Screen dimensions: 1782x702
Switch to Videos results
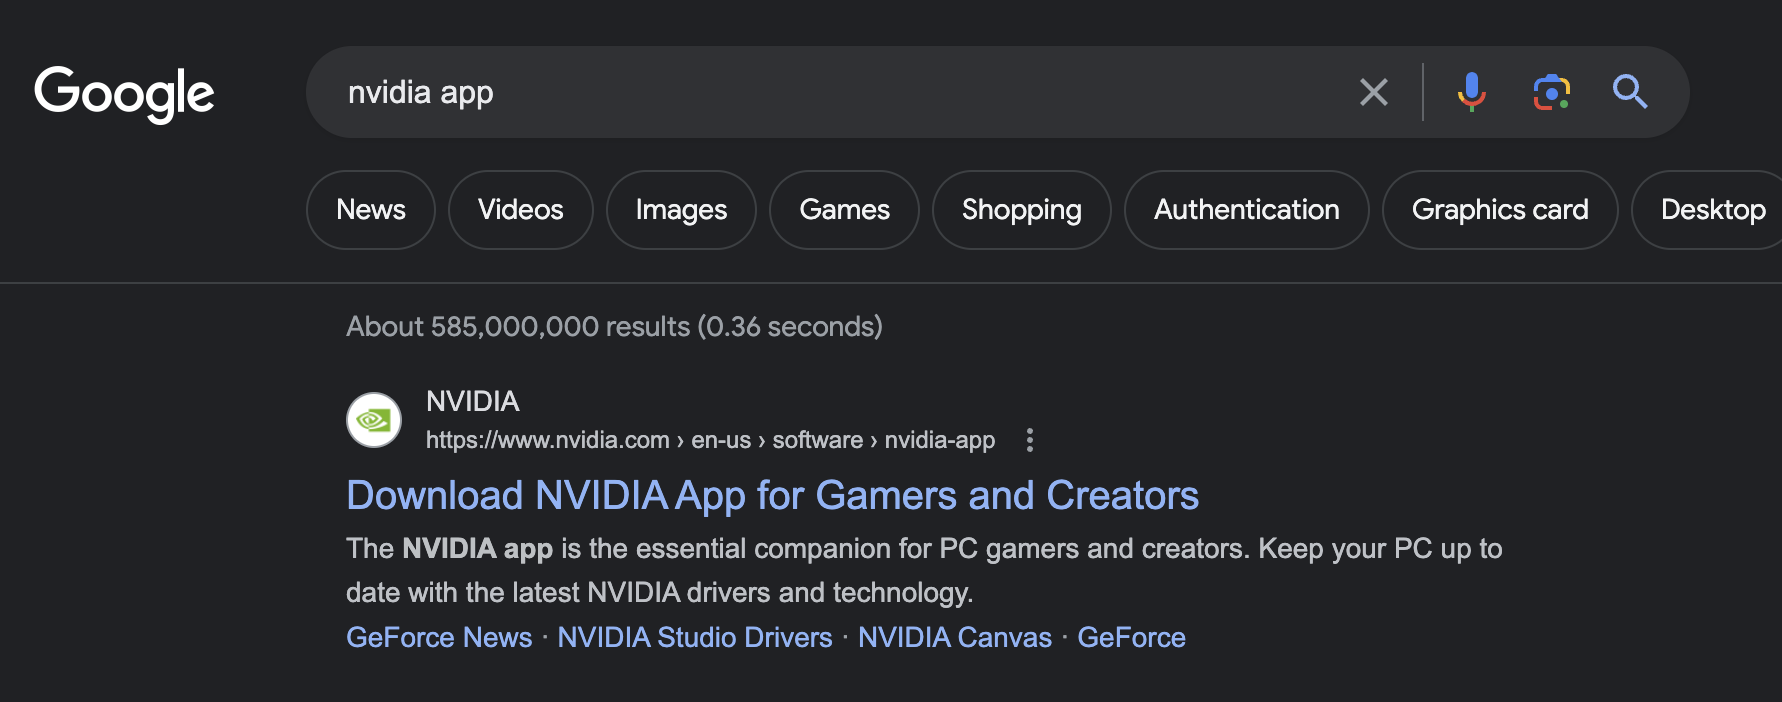521,210
